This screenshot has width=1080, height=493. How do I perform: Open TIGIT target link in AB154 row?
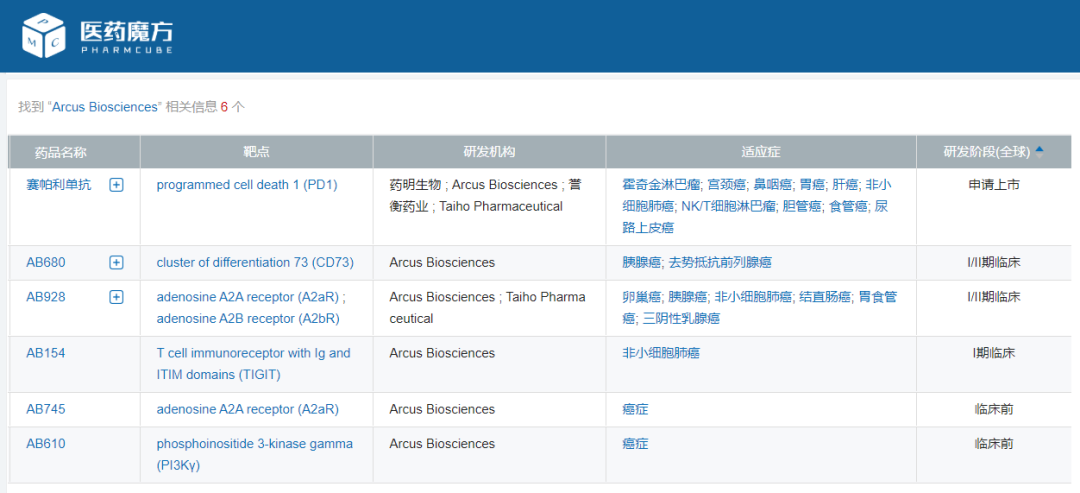253,364
